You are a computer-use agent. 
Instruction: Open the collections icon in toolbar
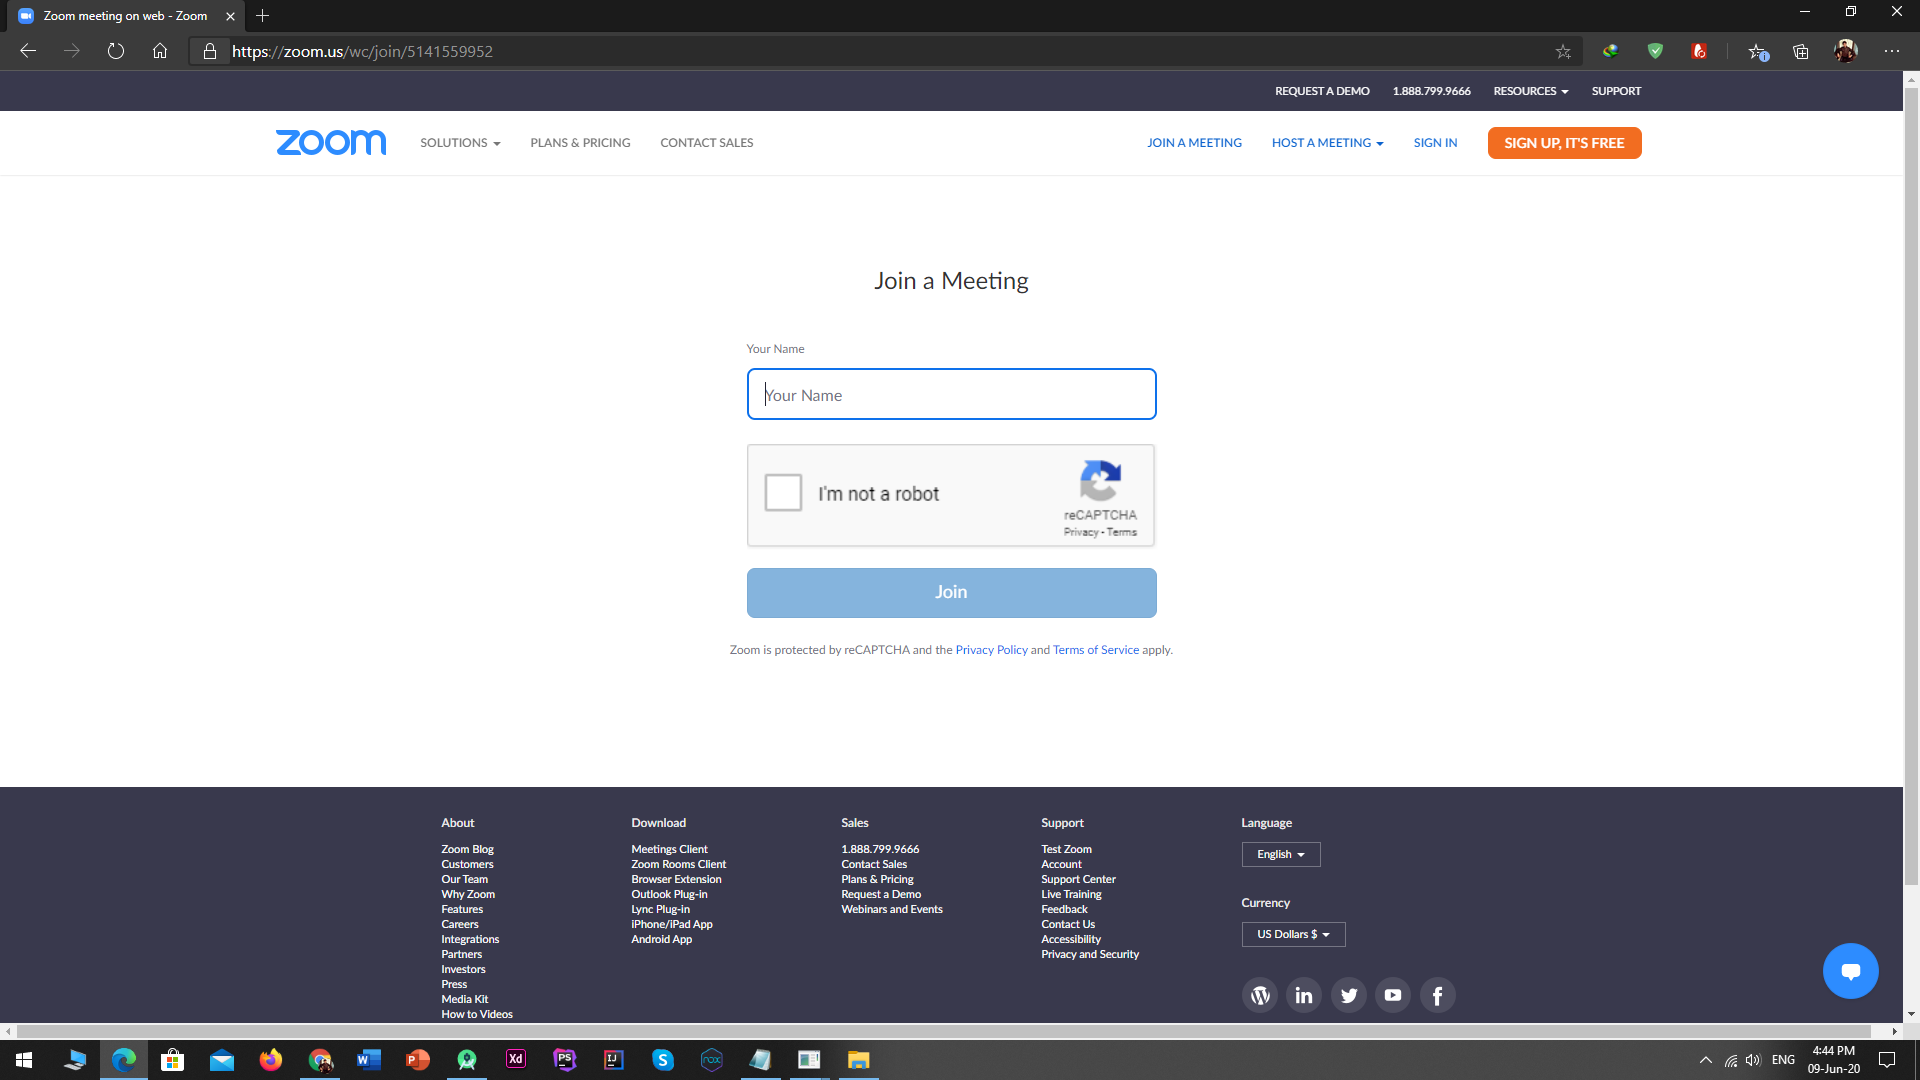[1801, 51]
